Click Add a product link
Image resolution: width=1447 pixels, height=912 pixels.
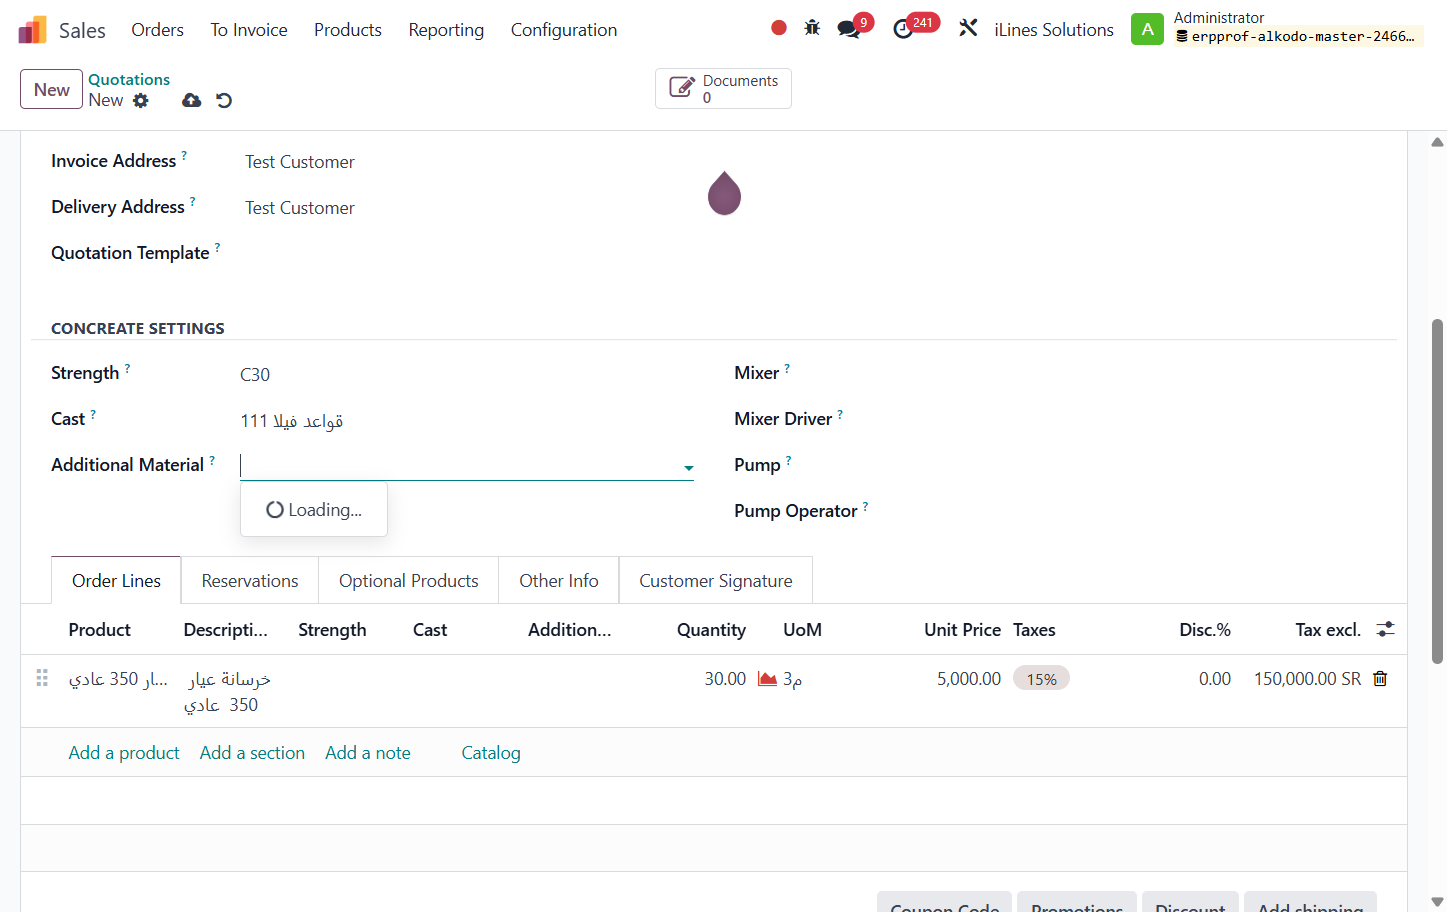124,753
